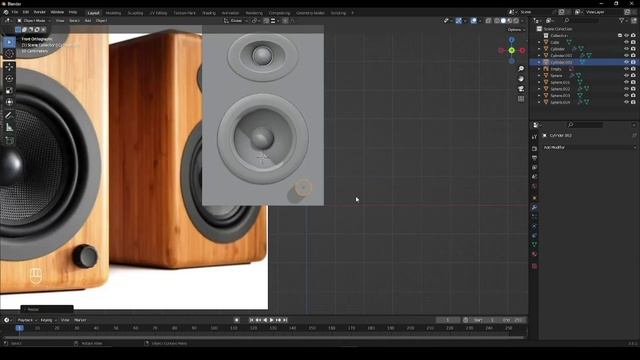Select the Cursor tool in toolbar

pos(9,53)
